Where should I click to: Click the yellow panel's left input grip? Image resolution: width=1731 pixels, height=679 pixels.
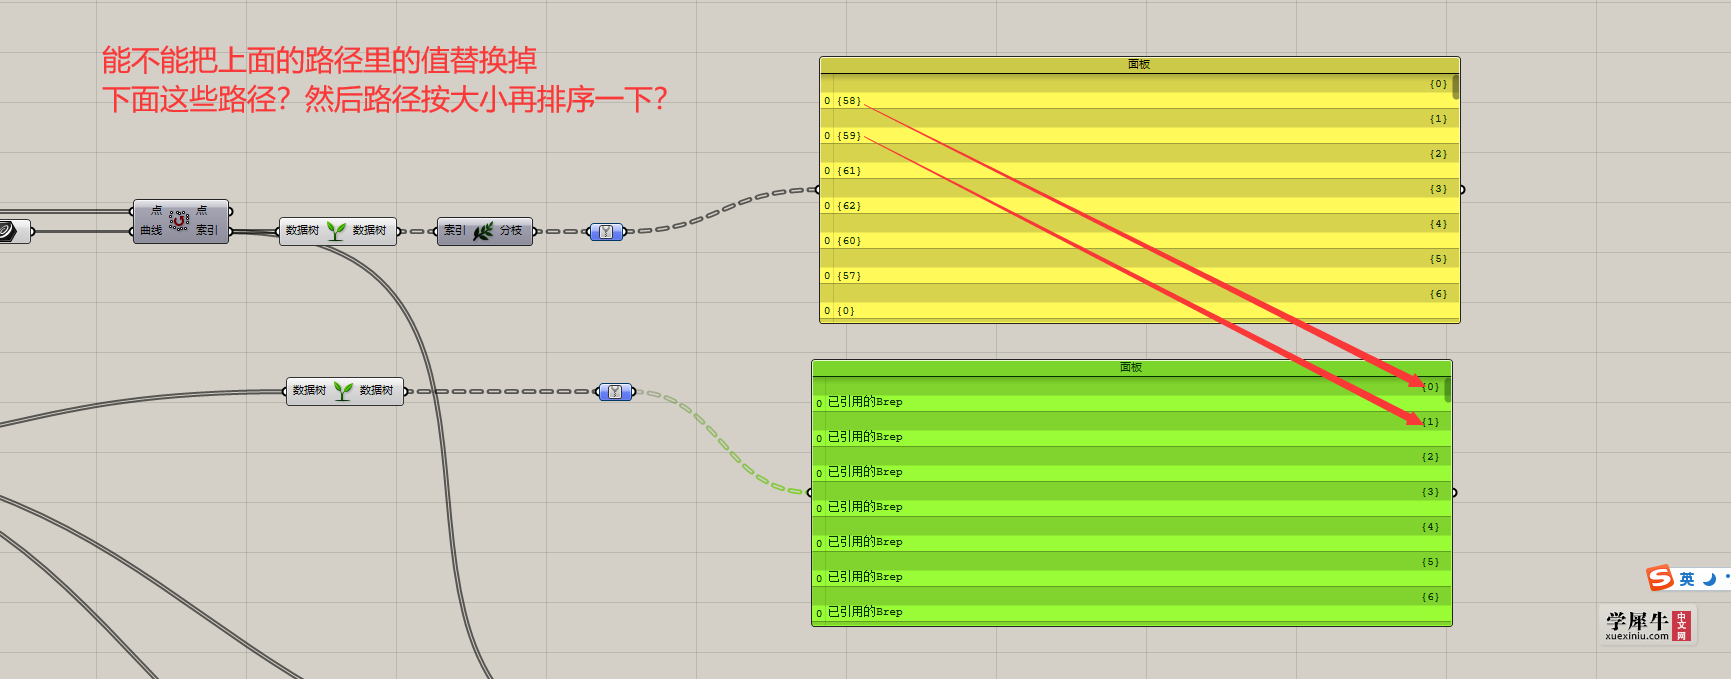coord(818,189)
